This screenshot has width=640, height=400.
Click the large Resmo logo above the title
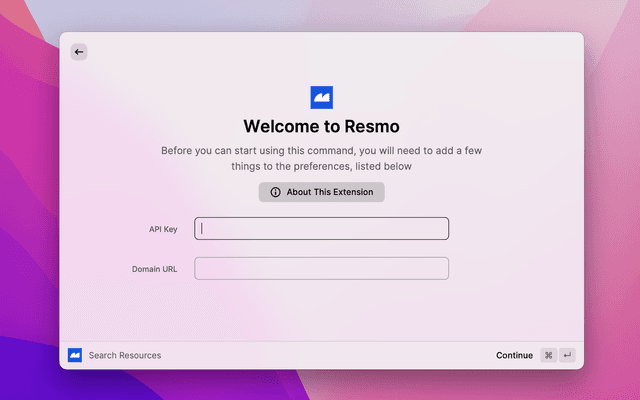tap(322, 97)
